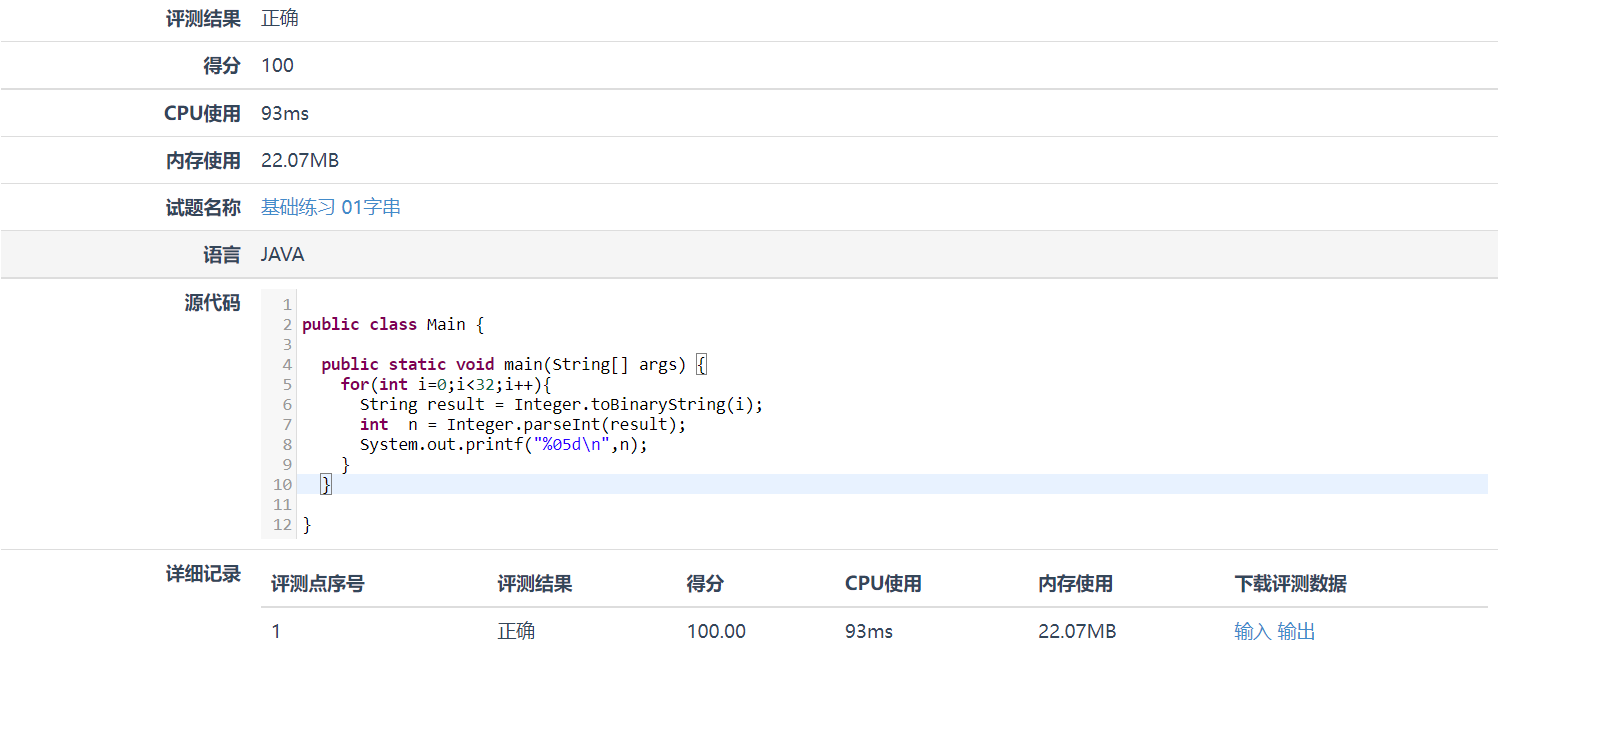Click the System.out.printf code line
Image resolution: width=1605 pixels, height=745 pixels.
[x=503, y=444]
